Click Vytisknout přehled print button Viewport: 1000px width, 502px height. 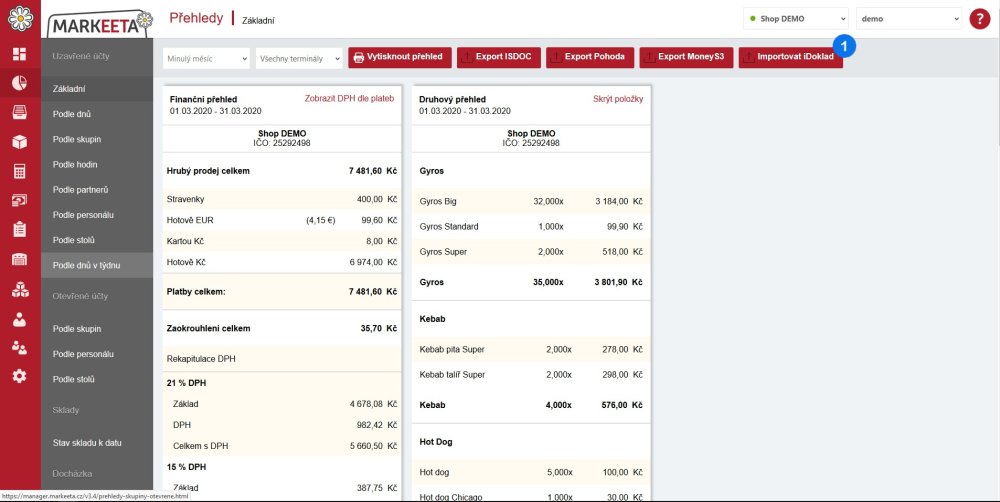400,57
